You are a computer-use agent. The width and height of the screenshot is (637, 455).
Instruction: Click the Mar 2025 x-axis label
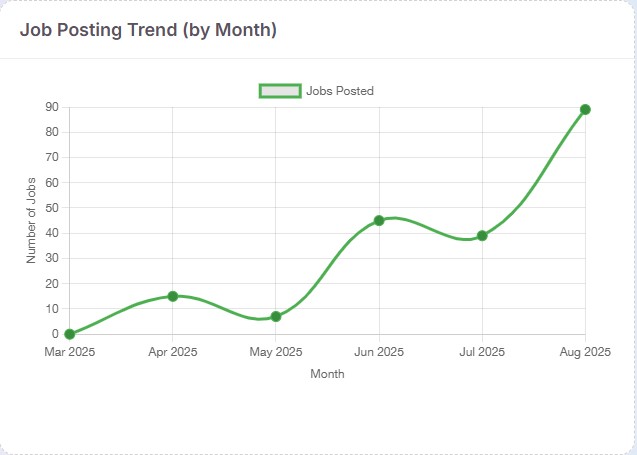pos(69,352)
